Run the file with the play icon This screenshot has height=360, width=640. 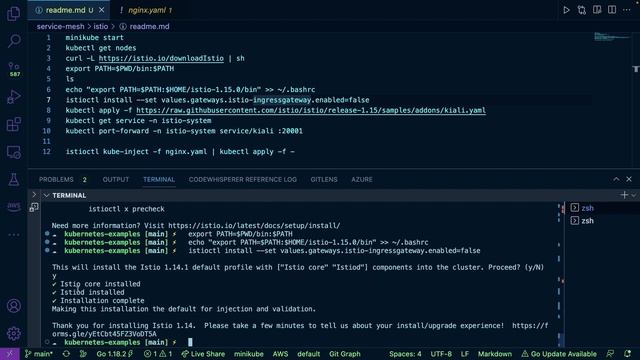click(566, 10)
